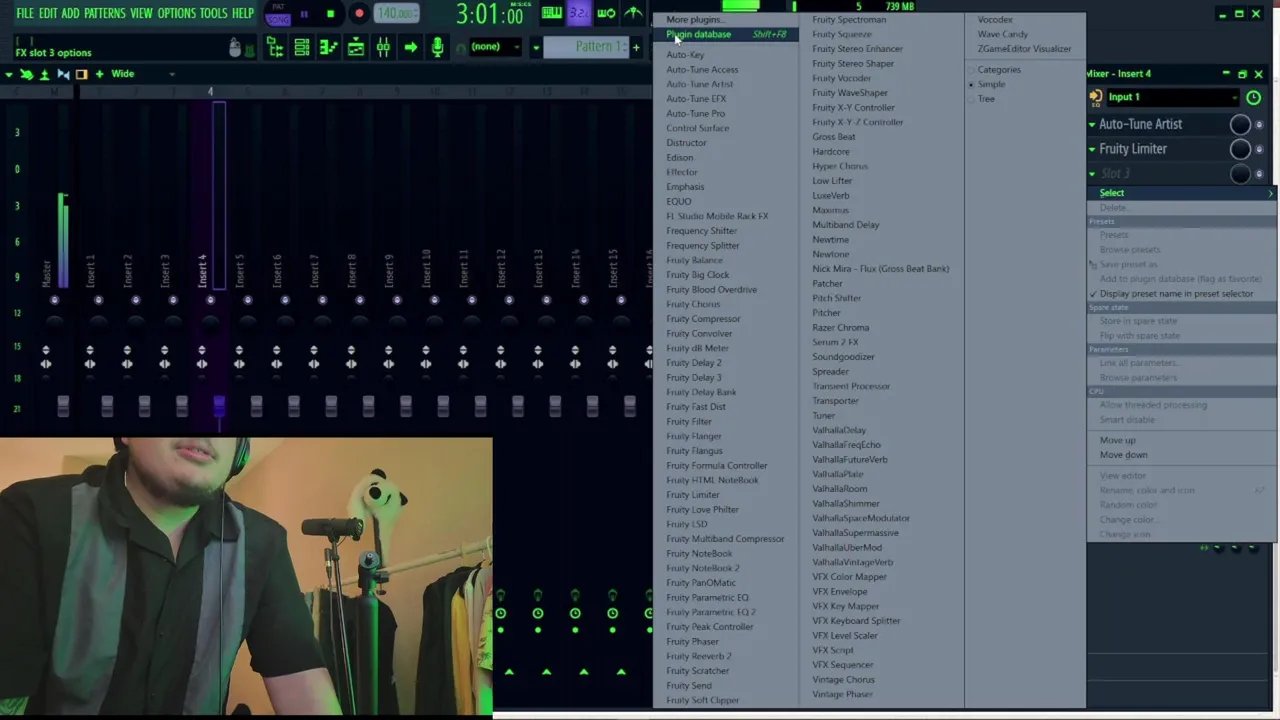
Task: Open the Wide mixer layout dropdown
Action: [143, 74]
